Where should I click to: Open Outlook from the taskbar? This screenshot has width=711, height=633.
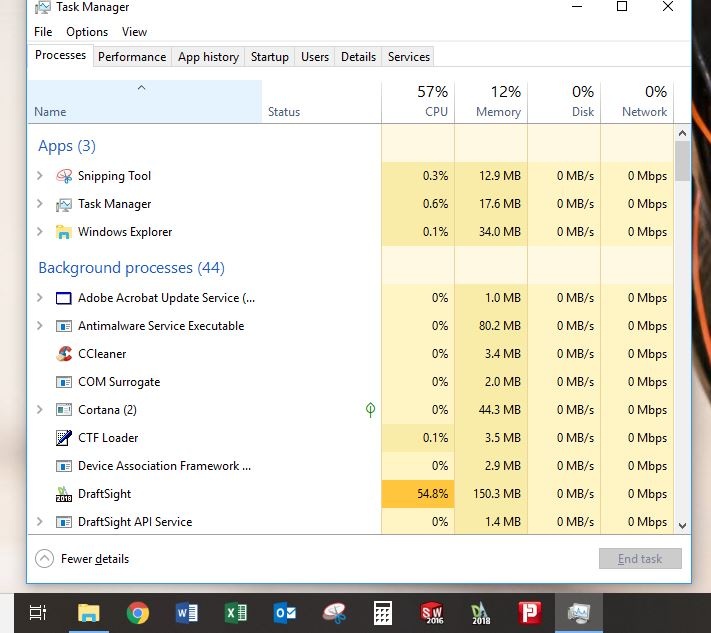[285, 613]
